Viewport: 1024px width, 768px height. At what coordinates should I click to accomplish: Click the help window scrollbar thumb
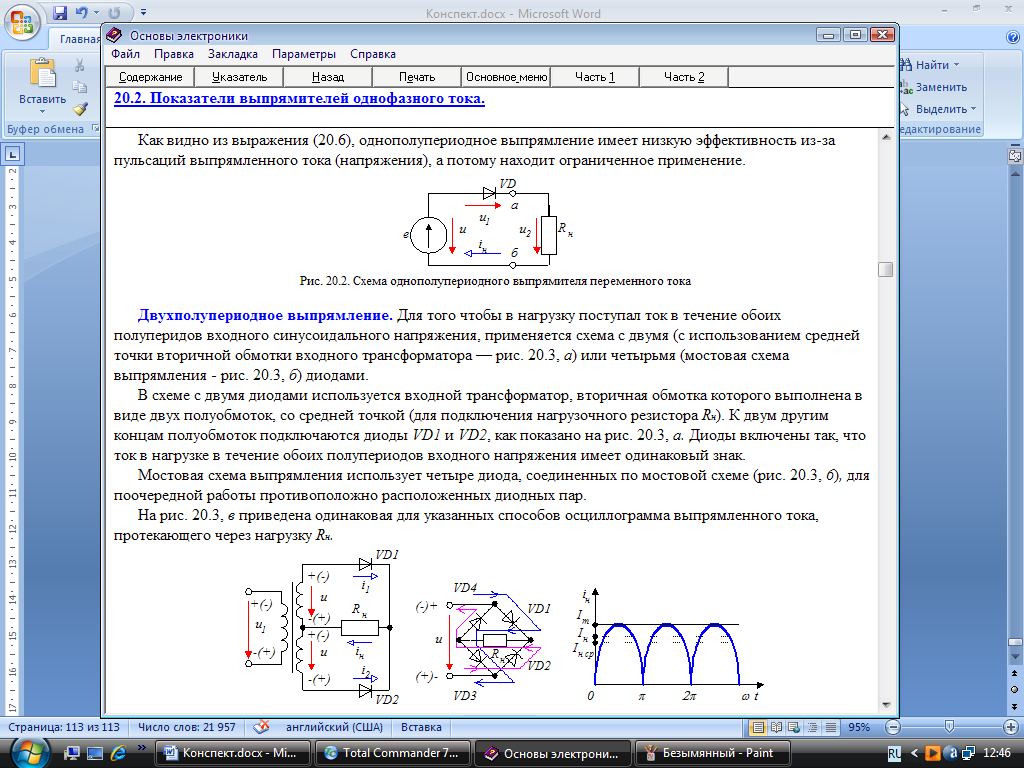point(886,269)
